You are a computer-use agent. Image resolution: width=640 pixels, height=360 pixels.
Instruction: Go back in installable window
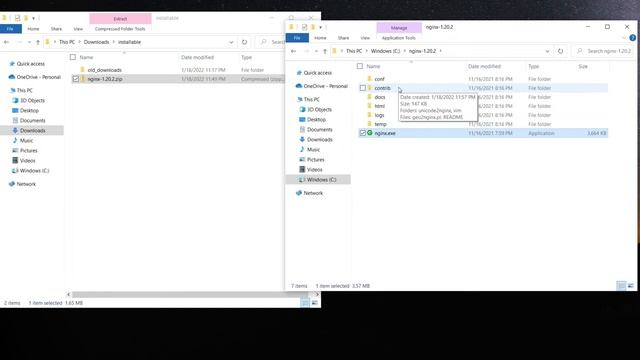pos(7,42)
